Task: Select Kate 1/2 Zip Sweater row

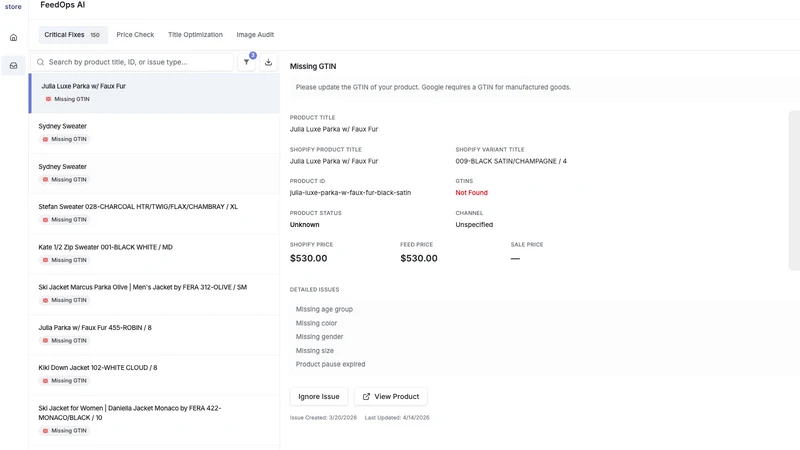Action: pyautogui.click(x=154, y=254)
